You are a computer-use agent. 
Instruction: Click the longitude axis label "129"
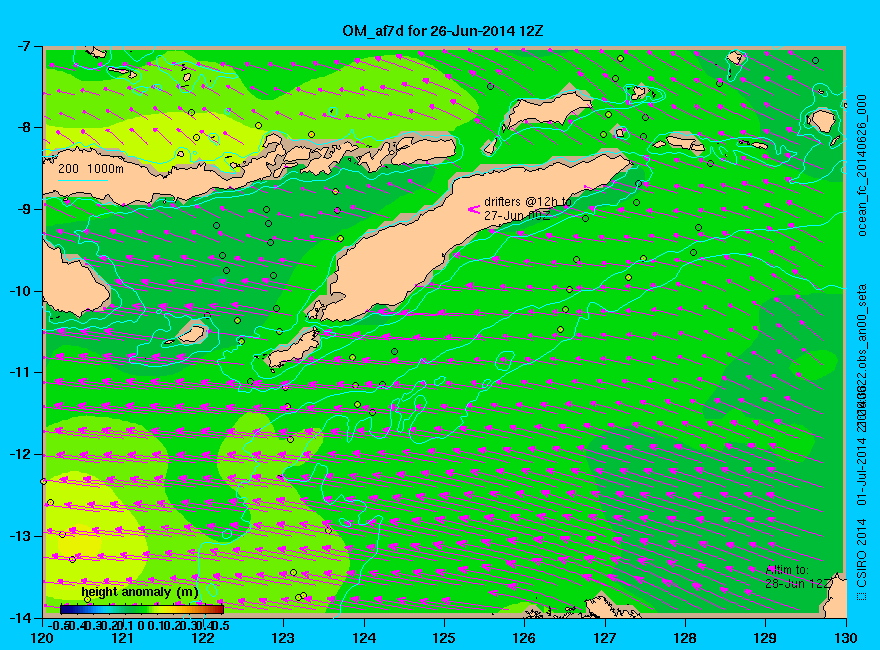[x=766, y=638]
